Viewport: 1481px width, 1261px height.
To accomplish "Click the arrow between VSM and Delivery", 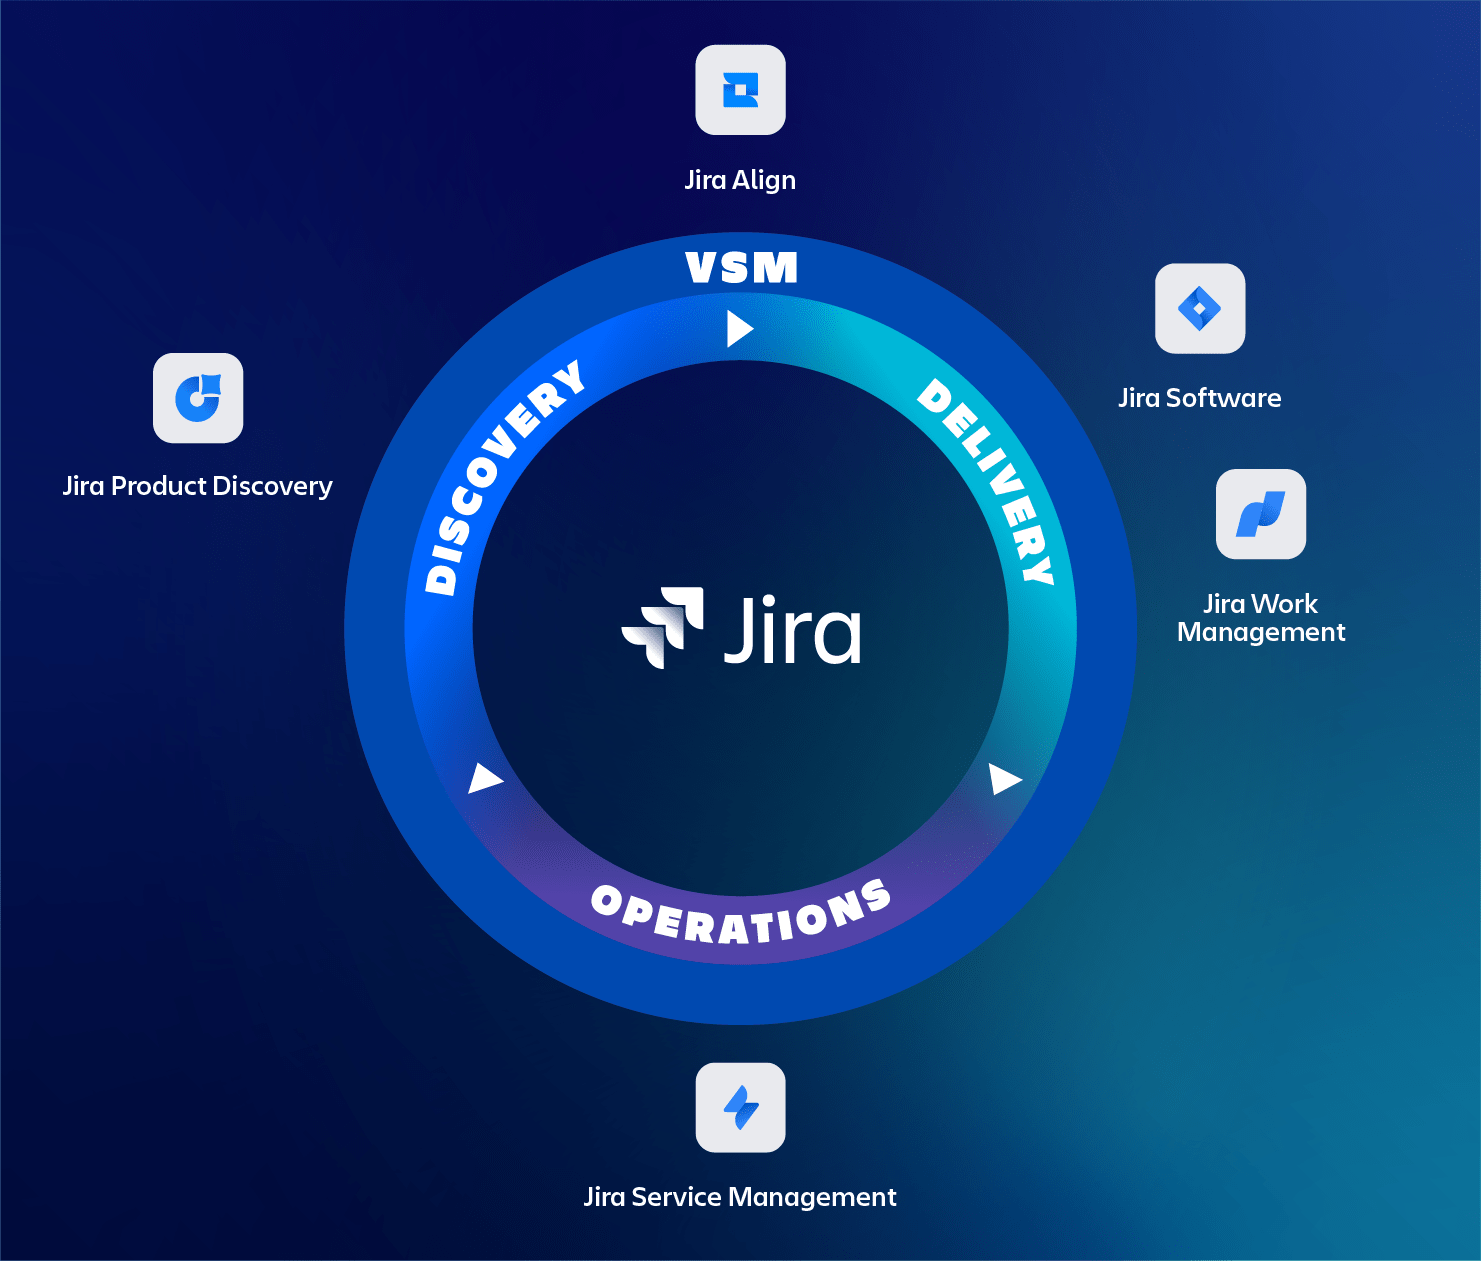I will tap(739, 327).
